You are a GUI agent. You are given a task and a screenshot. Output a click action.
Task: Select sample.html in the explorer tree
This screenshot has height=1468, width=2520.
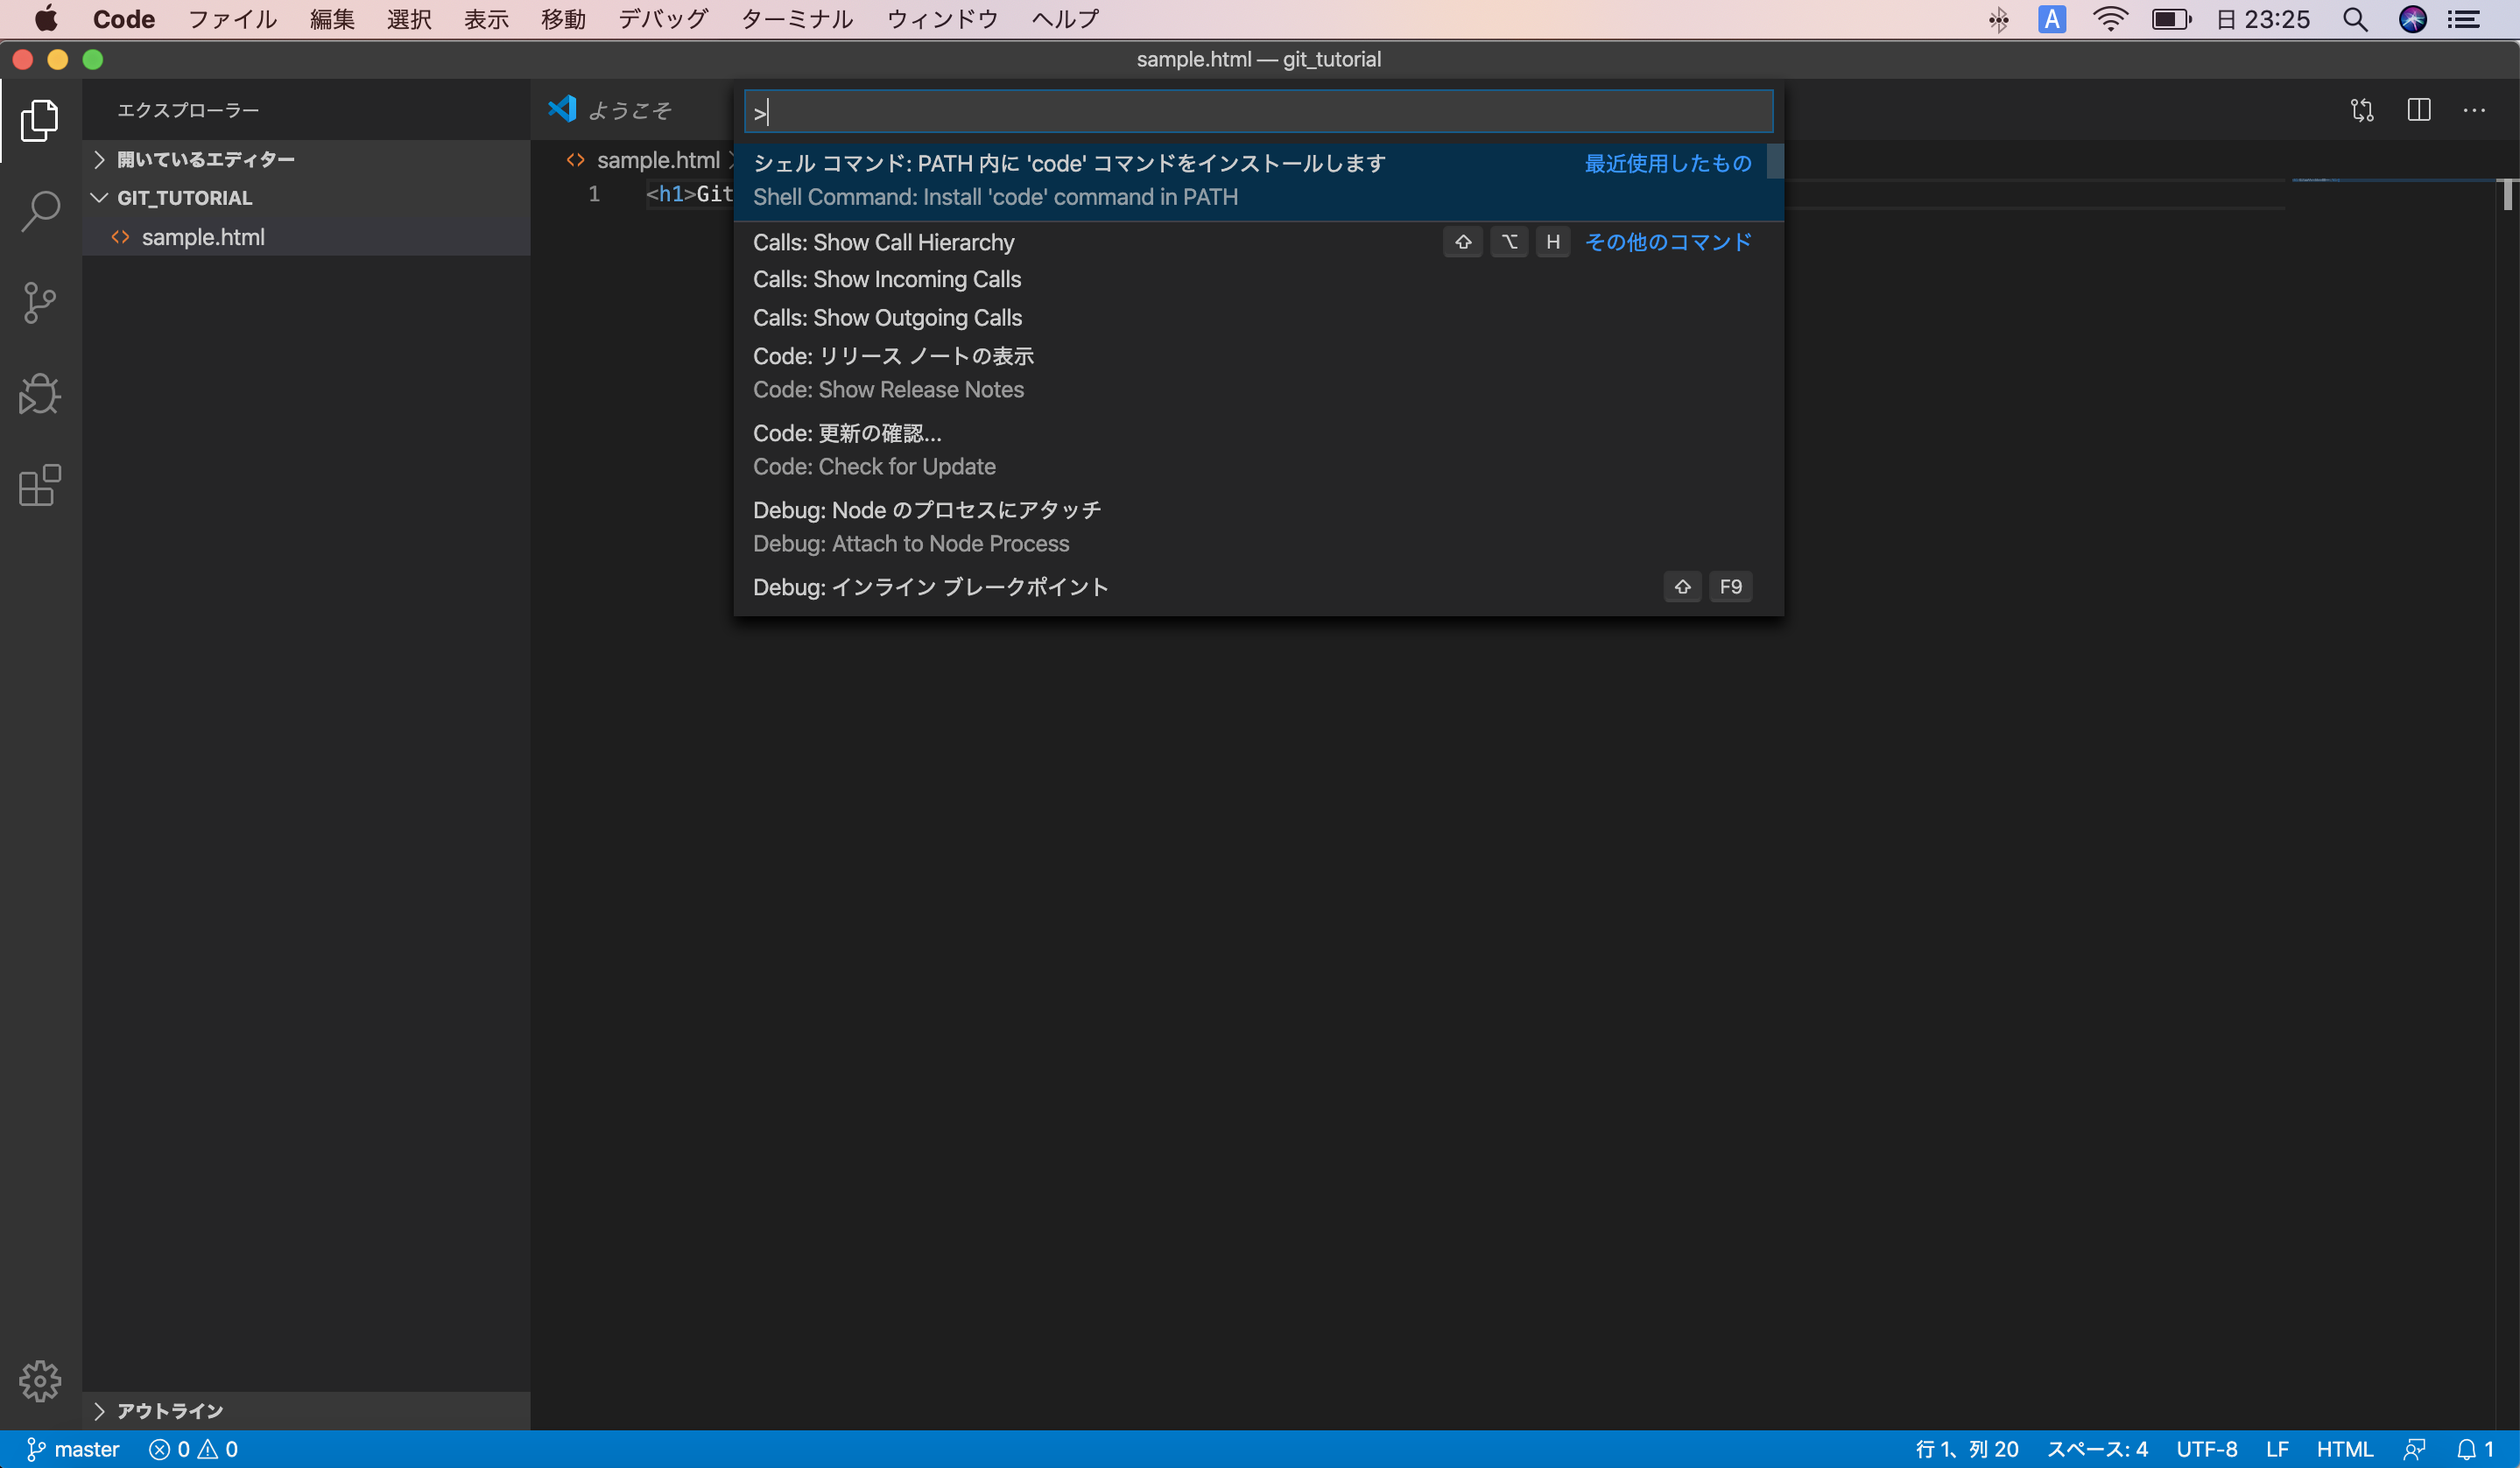[x=306, y=237]
